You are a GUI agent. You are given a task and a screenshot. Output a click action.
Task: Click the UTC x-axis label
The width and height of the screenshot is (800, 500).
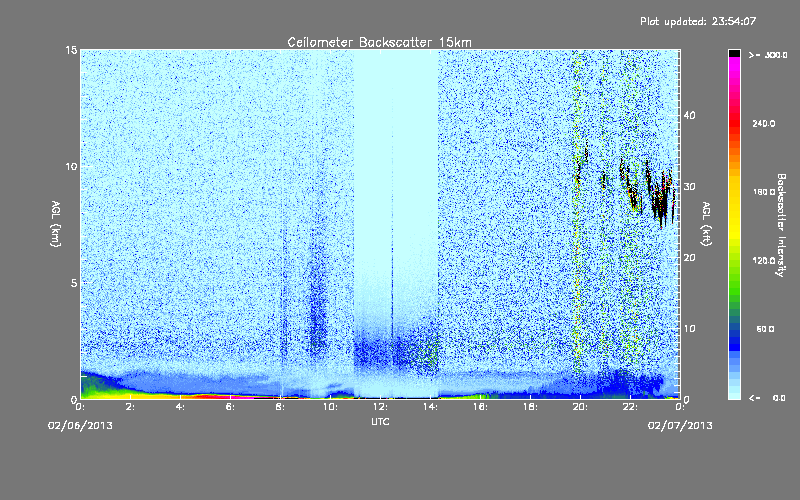(x=380, y=422)
